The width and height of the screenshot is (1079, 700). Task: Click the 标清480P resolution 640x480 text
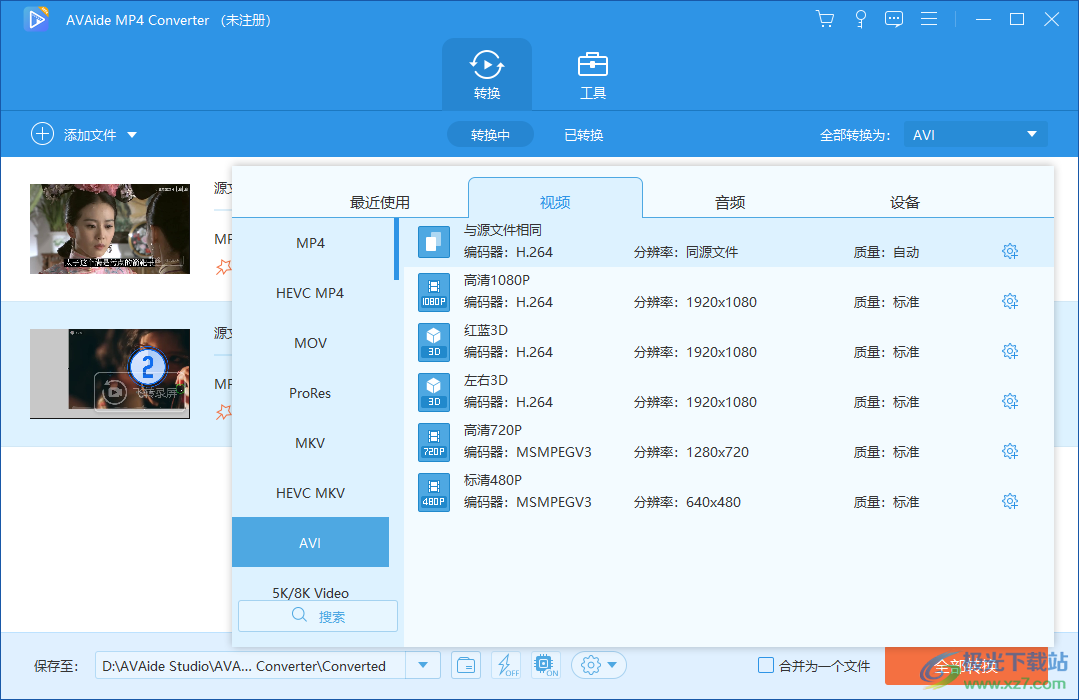pos(713,502)
